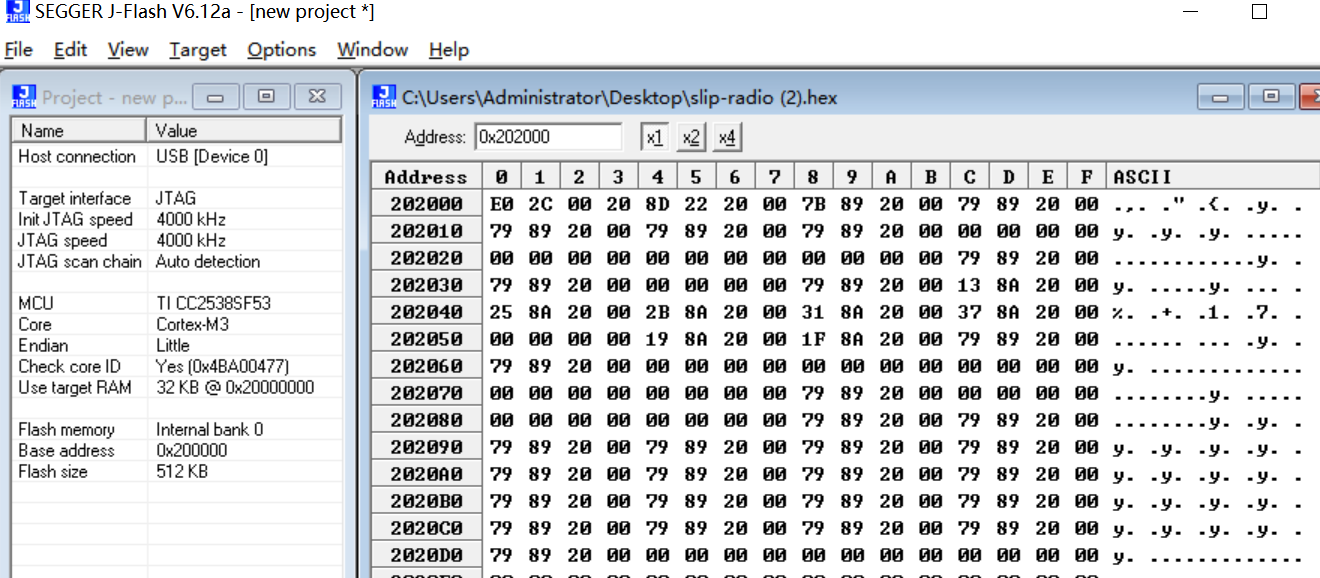Click the Value column header in Project panel
The image size is (1320, 578).
[x=244, y=130]
